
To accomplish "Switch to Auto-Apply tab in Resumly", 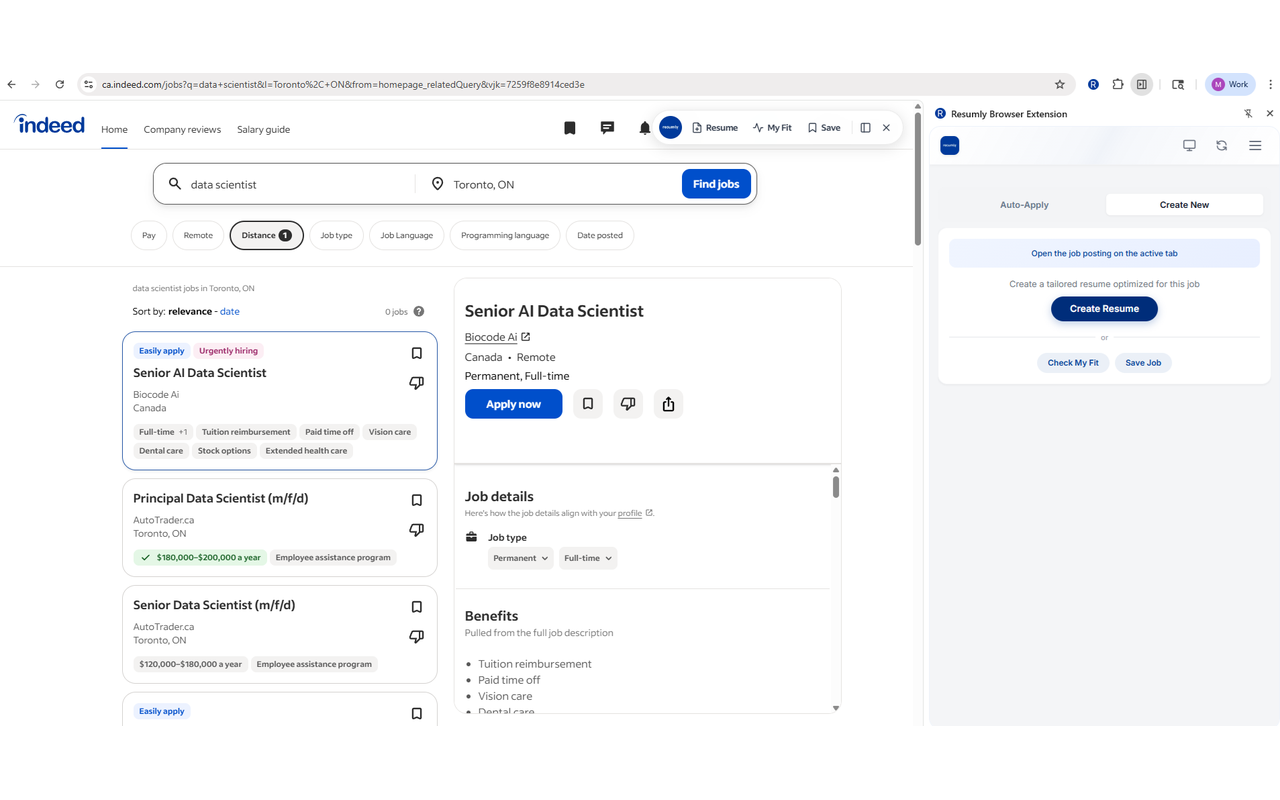I will 1024,204.
